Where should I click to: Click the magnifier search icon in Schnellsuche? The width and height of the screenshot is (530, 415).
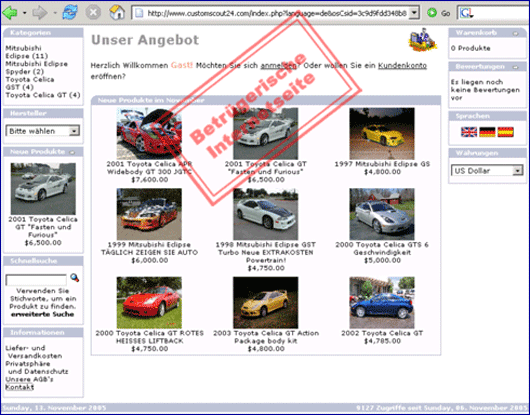pyautogui.click(x=74, y=278)
